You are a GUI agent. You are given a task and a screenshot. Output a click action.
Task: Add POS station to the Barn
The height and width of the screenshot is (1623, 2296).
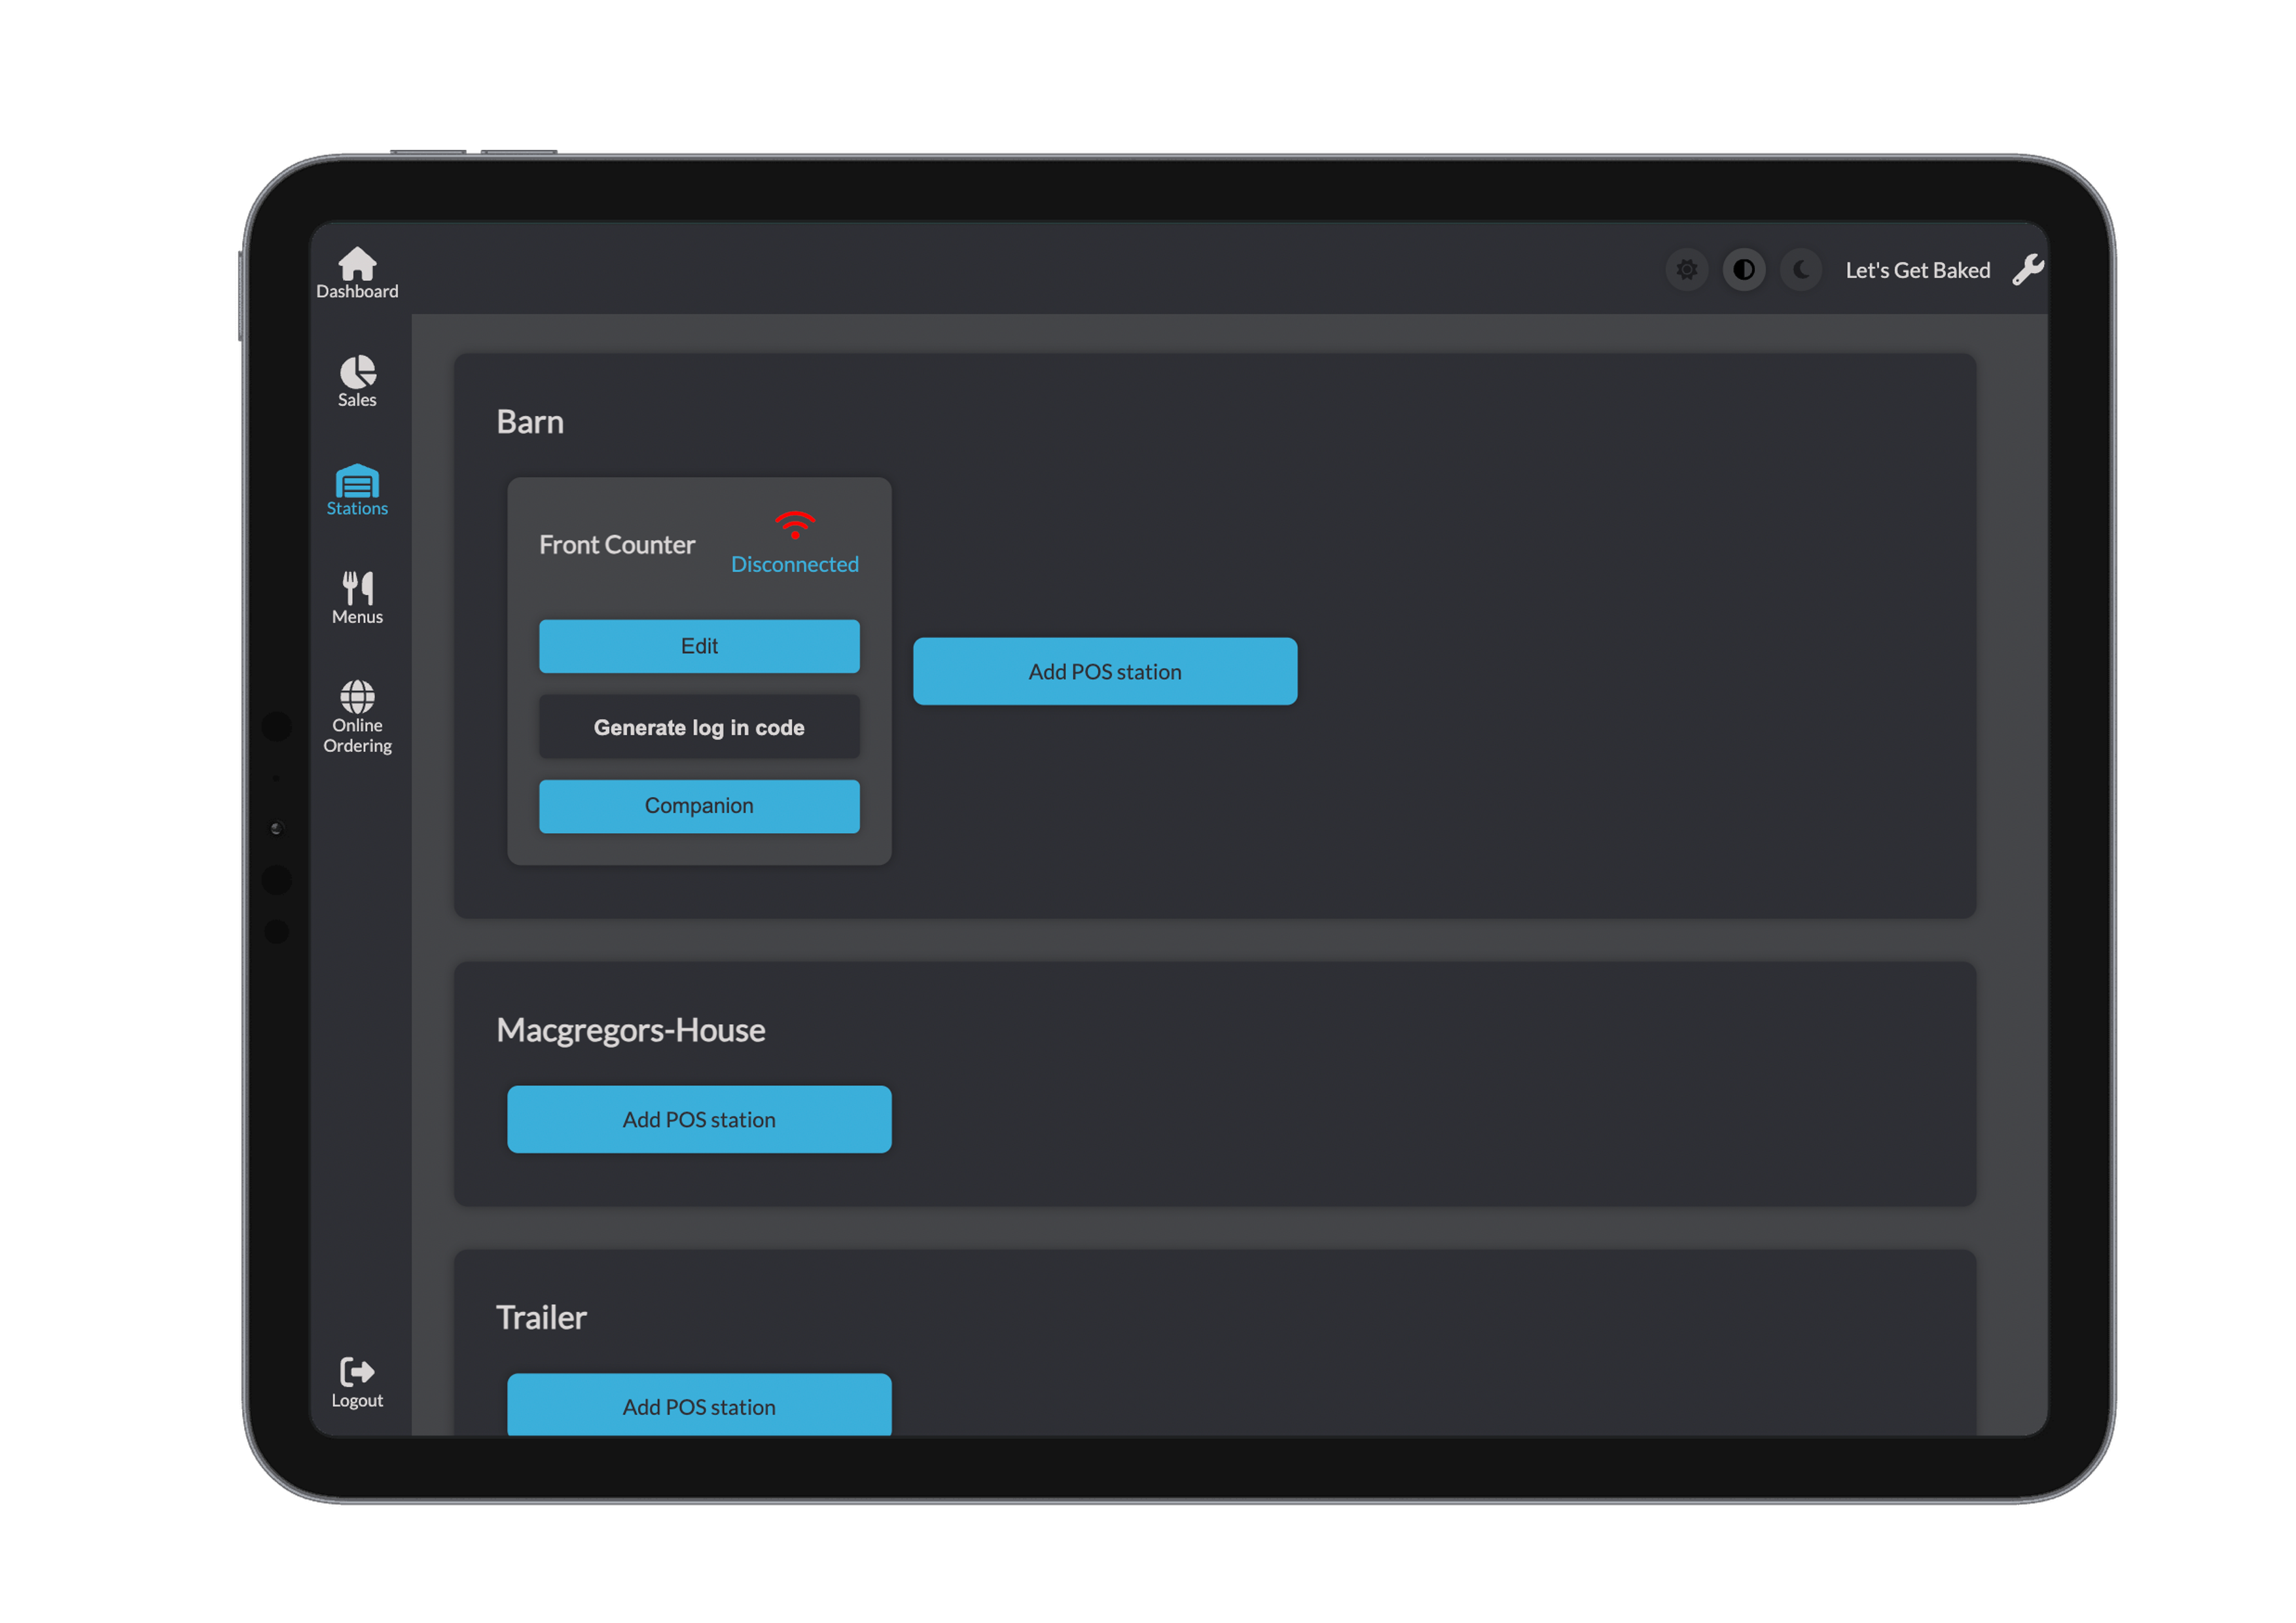(1104, 671)
